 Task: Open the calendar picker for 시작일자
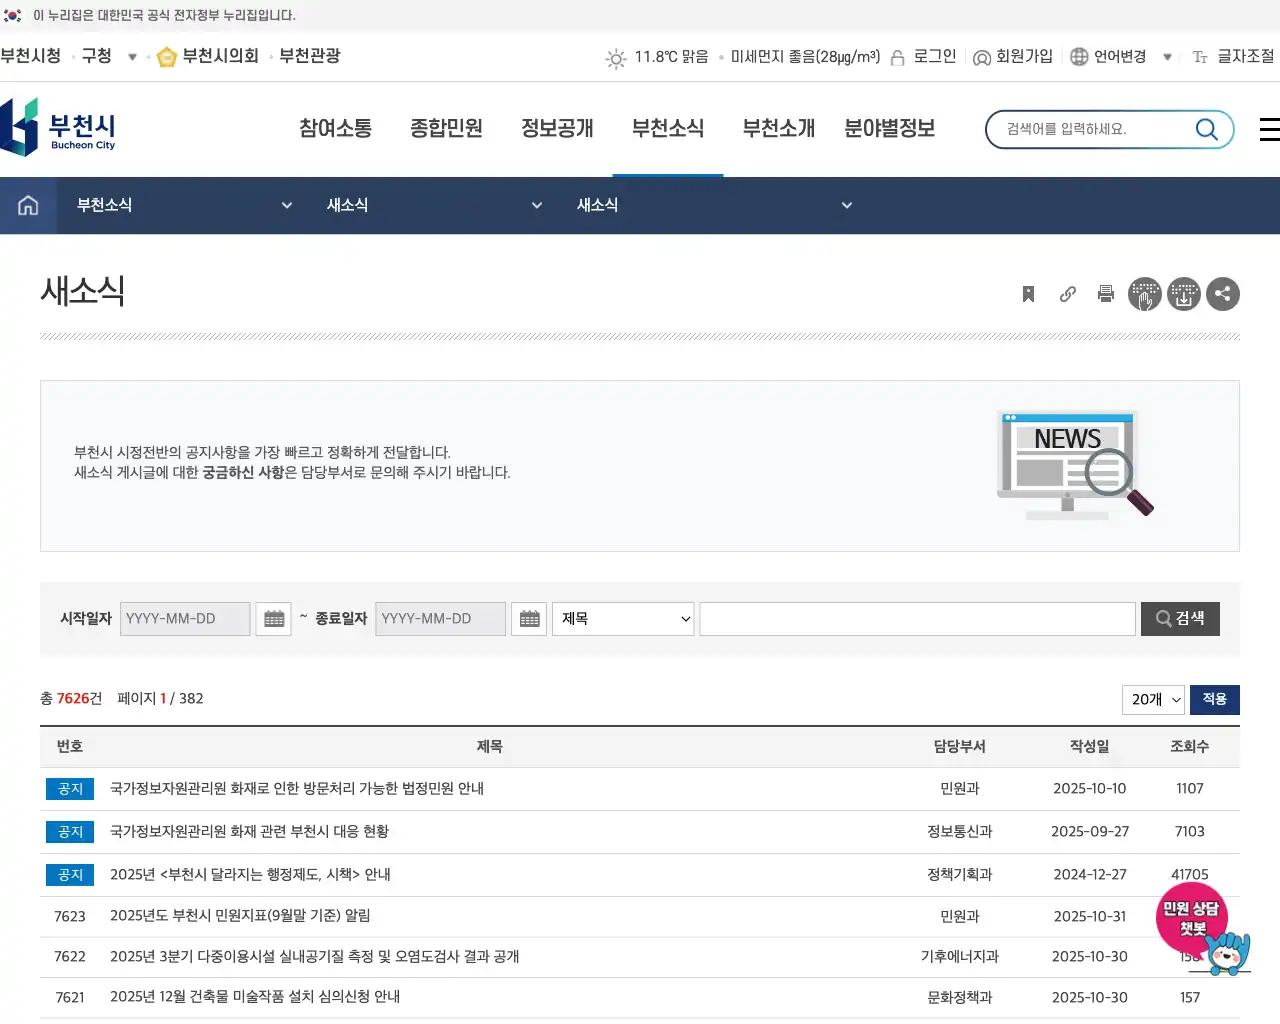273,618
